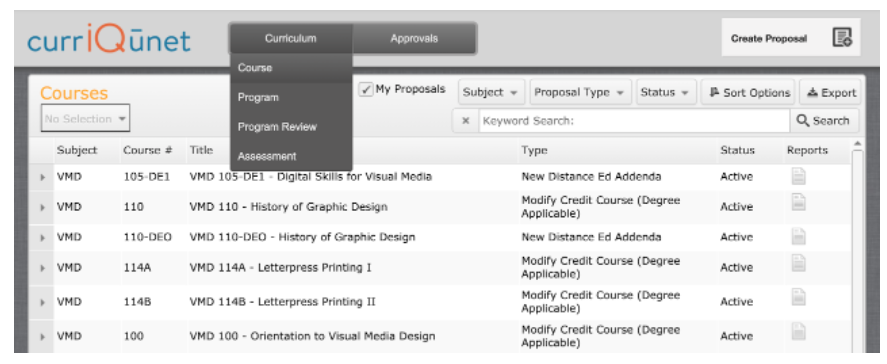The width and height of the screenshot is (887, 364).
Task: Click the Create Proposal document icon
Action: pos(842,37)
